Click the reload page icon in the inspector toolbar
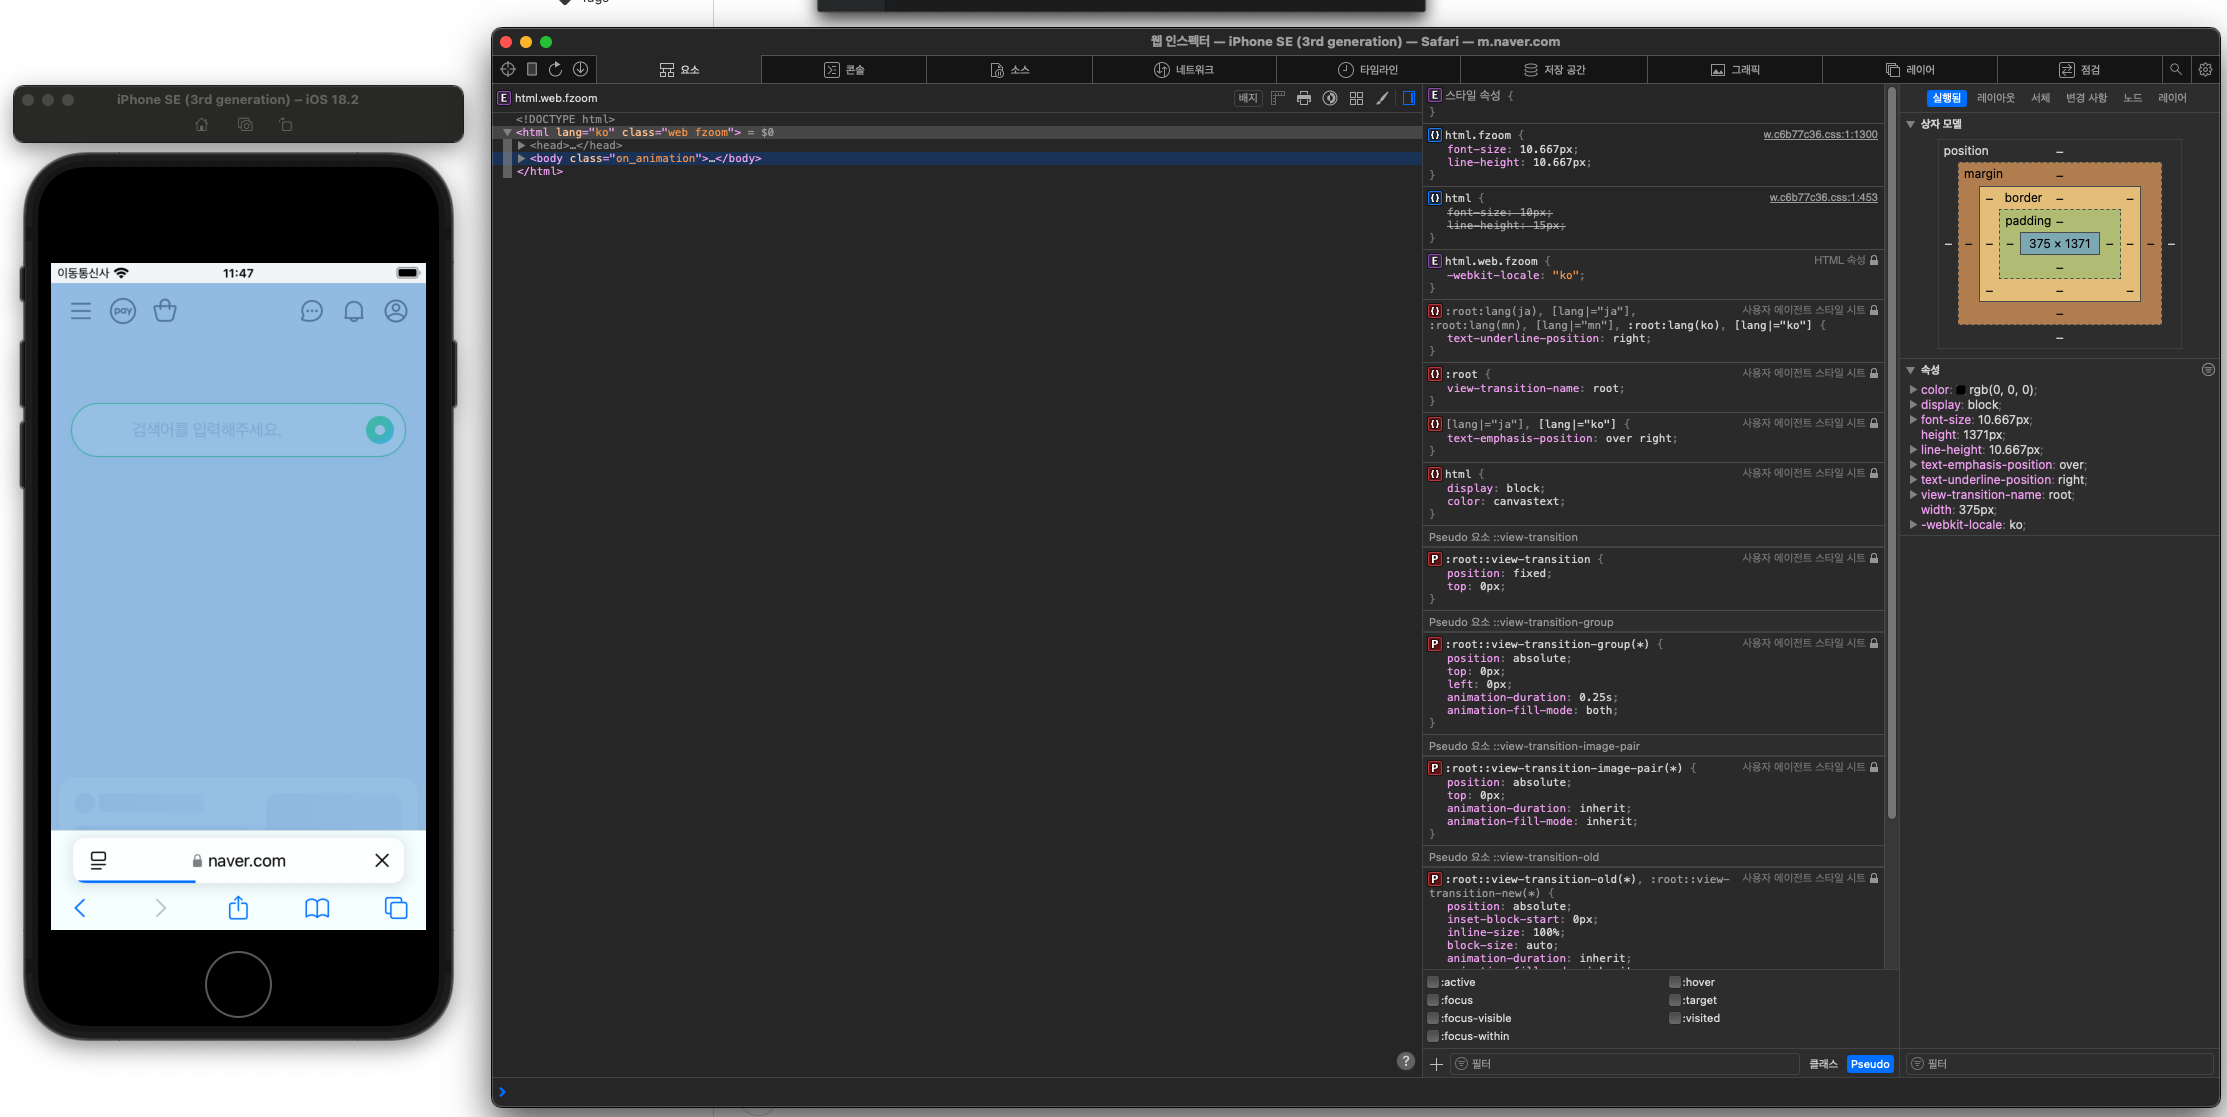This screenshot has height=1117, width=2227. [555, 69]
